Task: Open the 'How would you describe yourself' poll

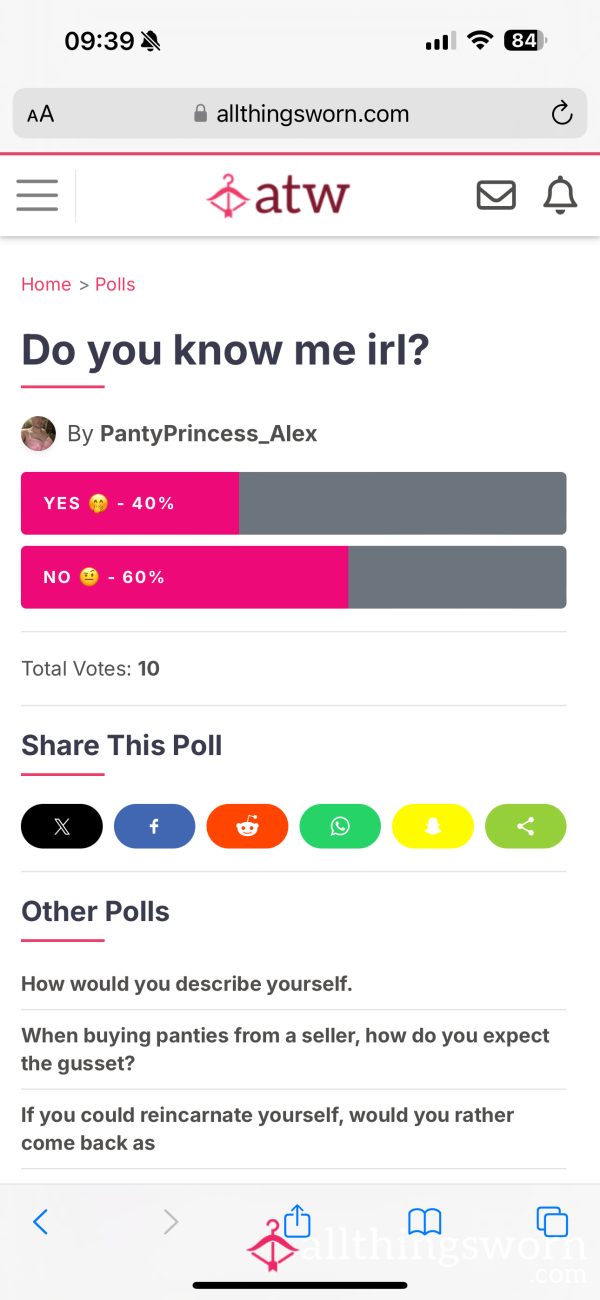Action: click(x=187, y=984)
